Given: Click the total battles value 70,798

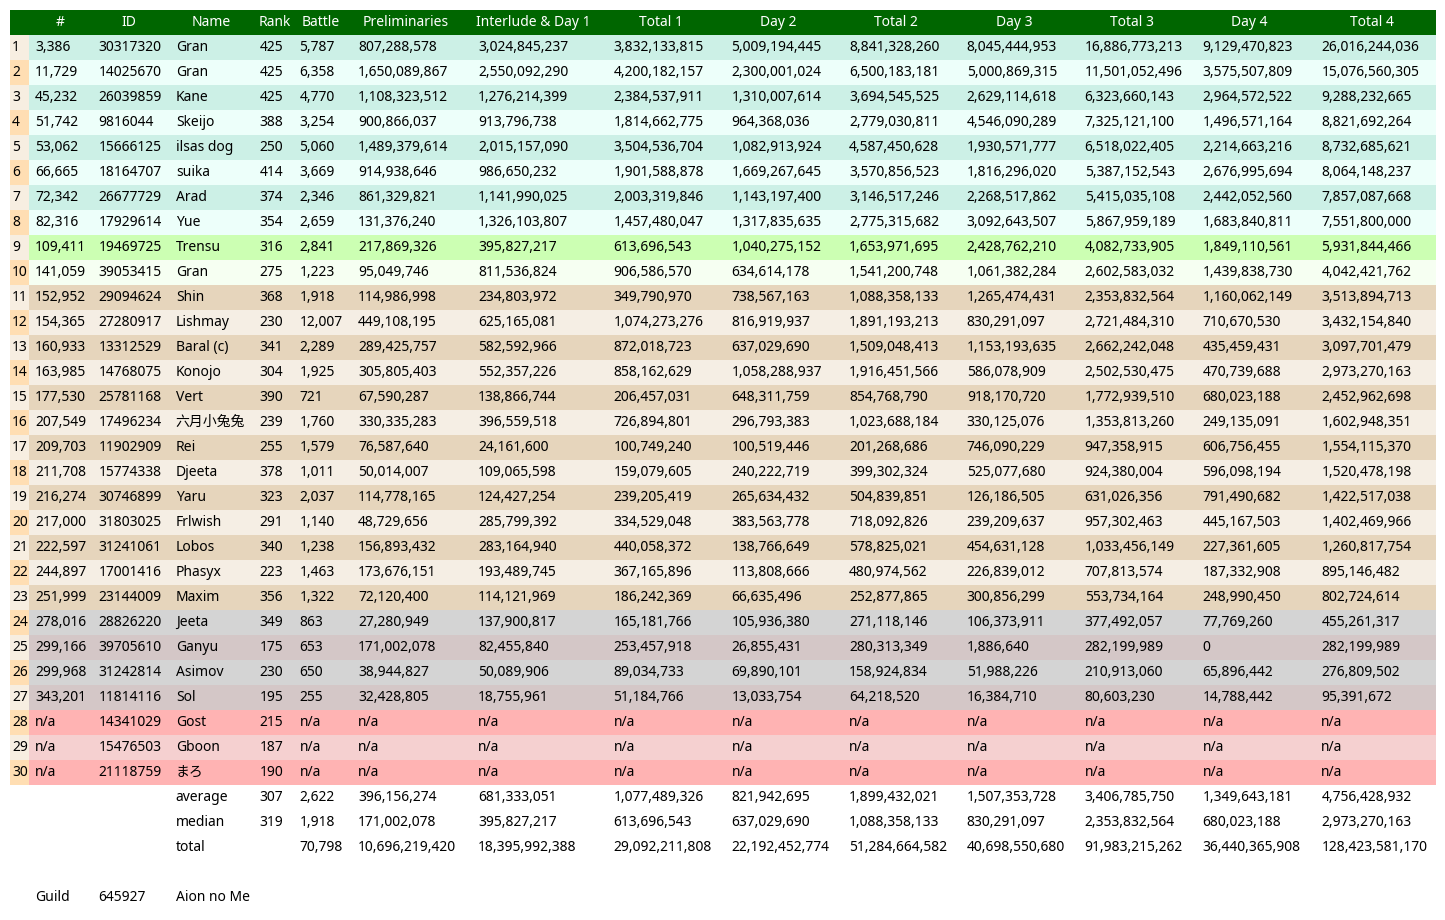Looking at the screenshot, I should 321,846.
